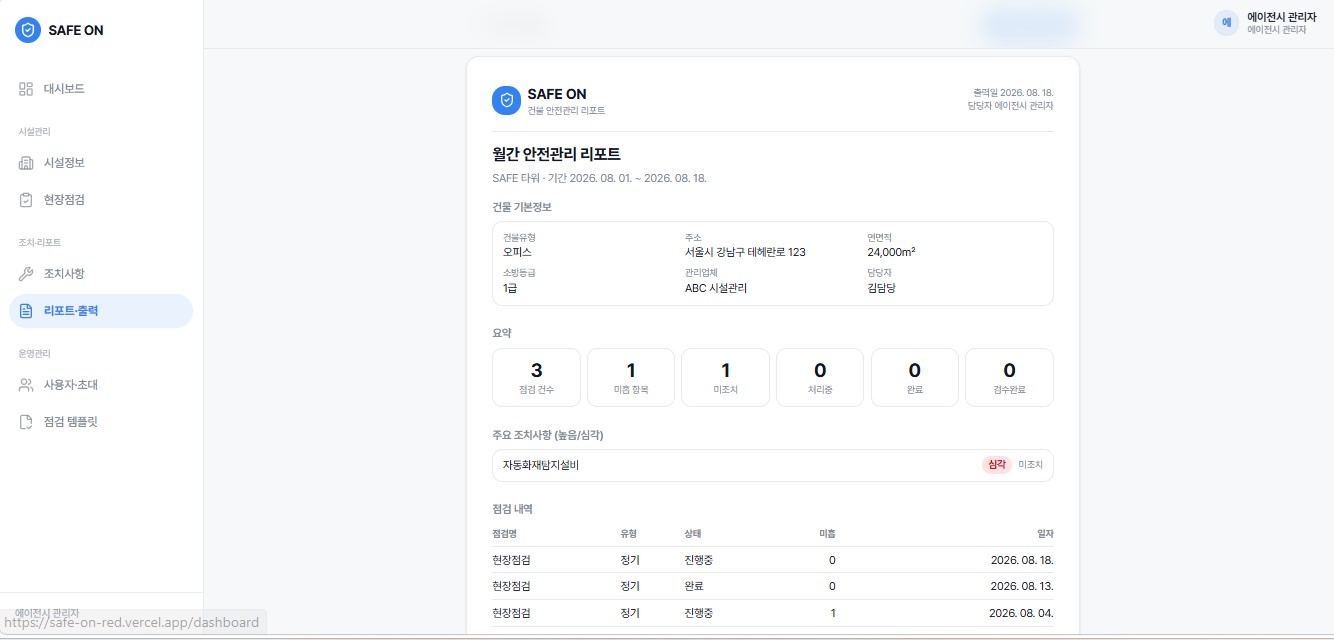Select the 리포트·출력 menu item
Image resolution: width=1334 pixels, height=640 pixels.
(x=101, y=311)
